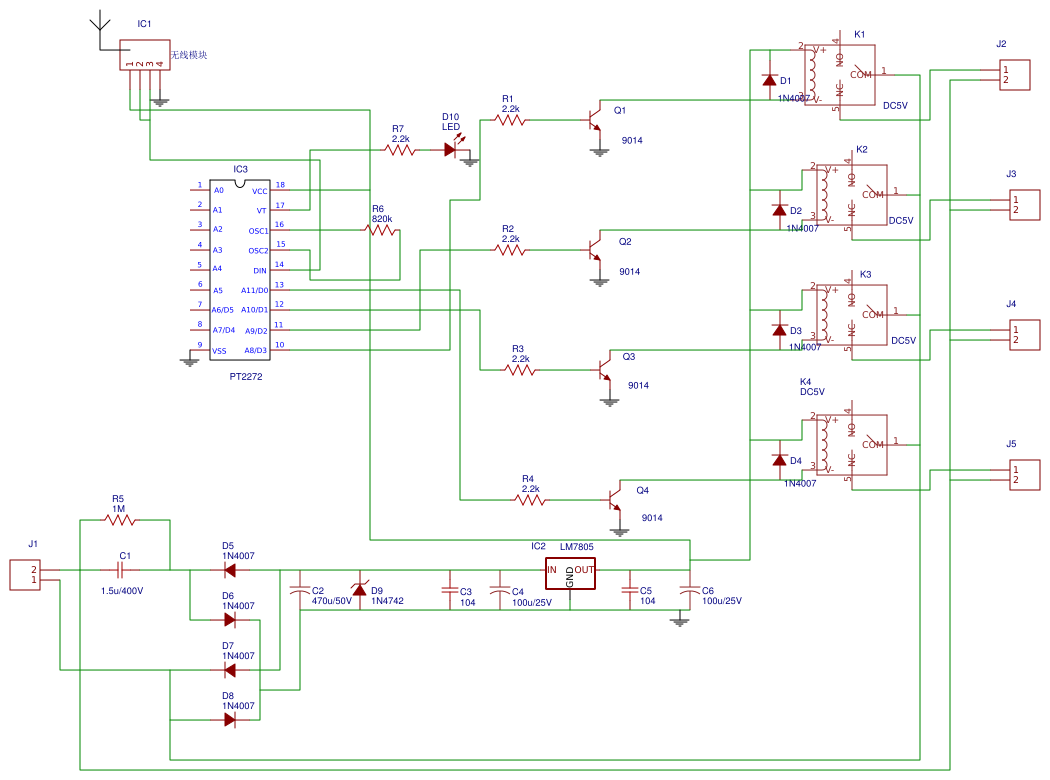Screen dimensions: 1050x780
Task: Select relay K2 symbol
Action: [x=852, y=195]
